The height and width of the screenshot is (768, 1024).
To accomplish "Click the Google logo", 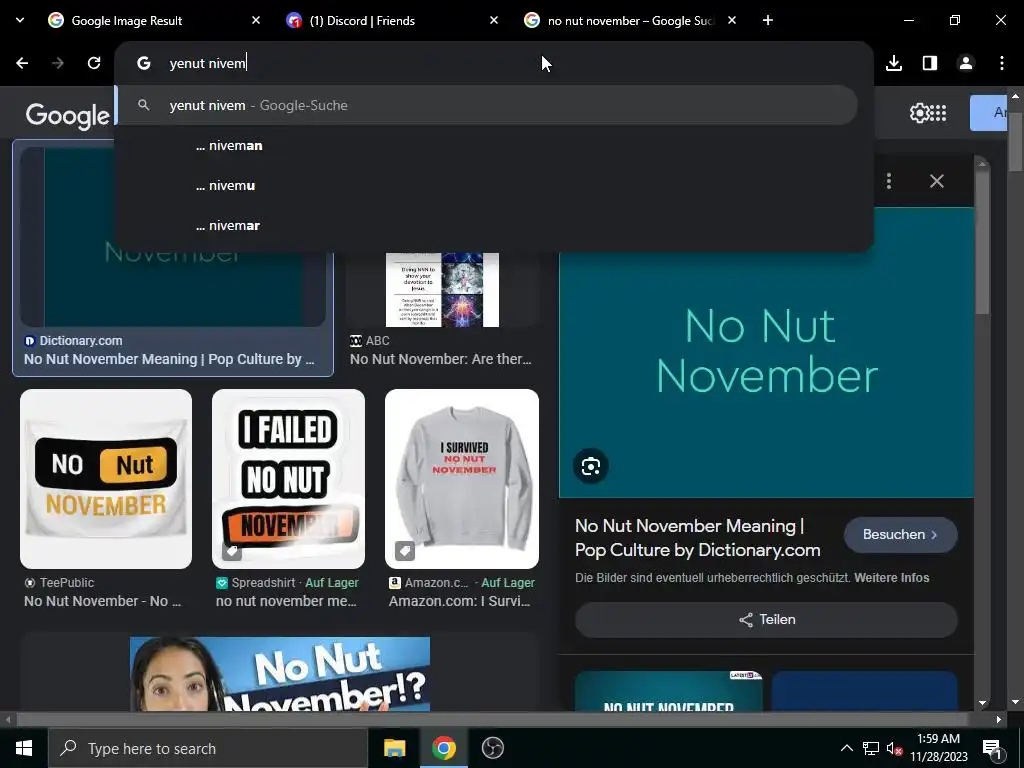I will point(68,116).
